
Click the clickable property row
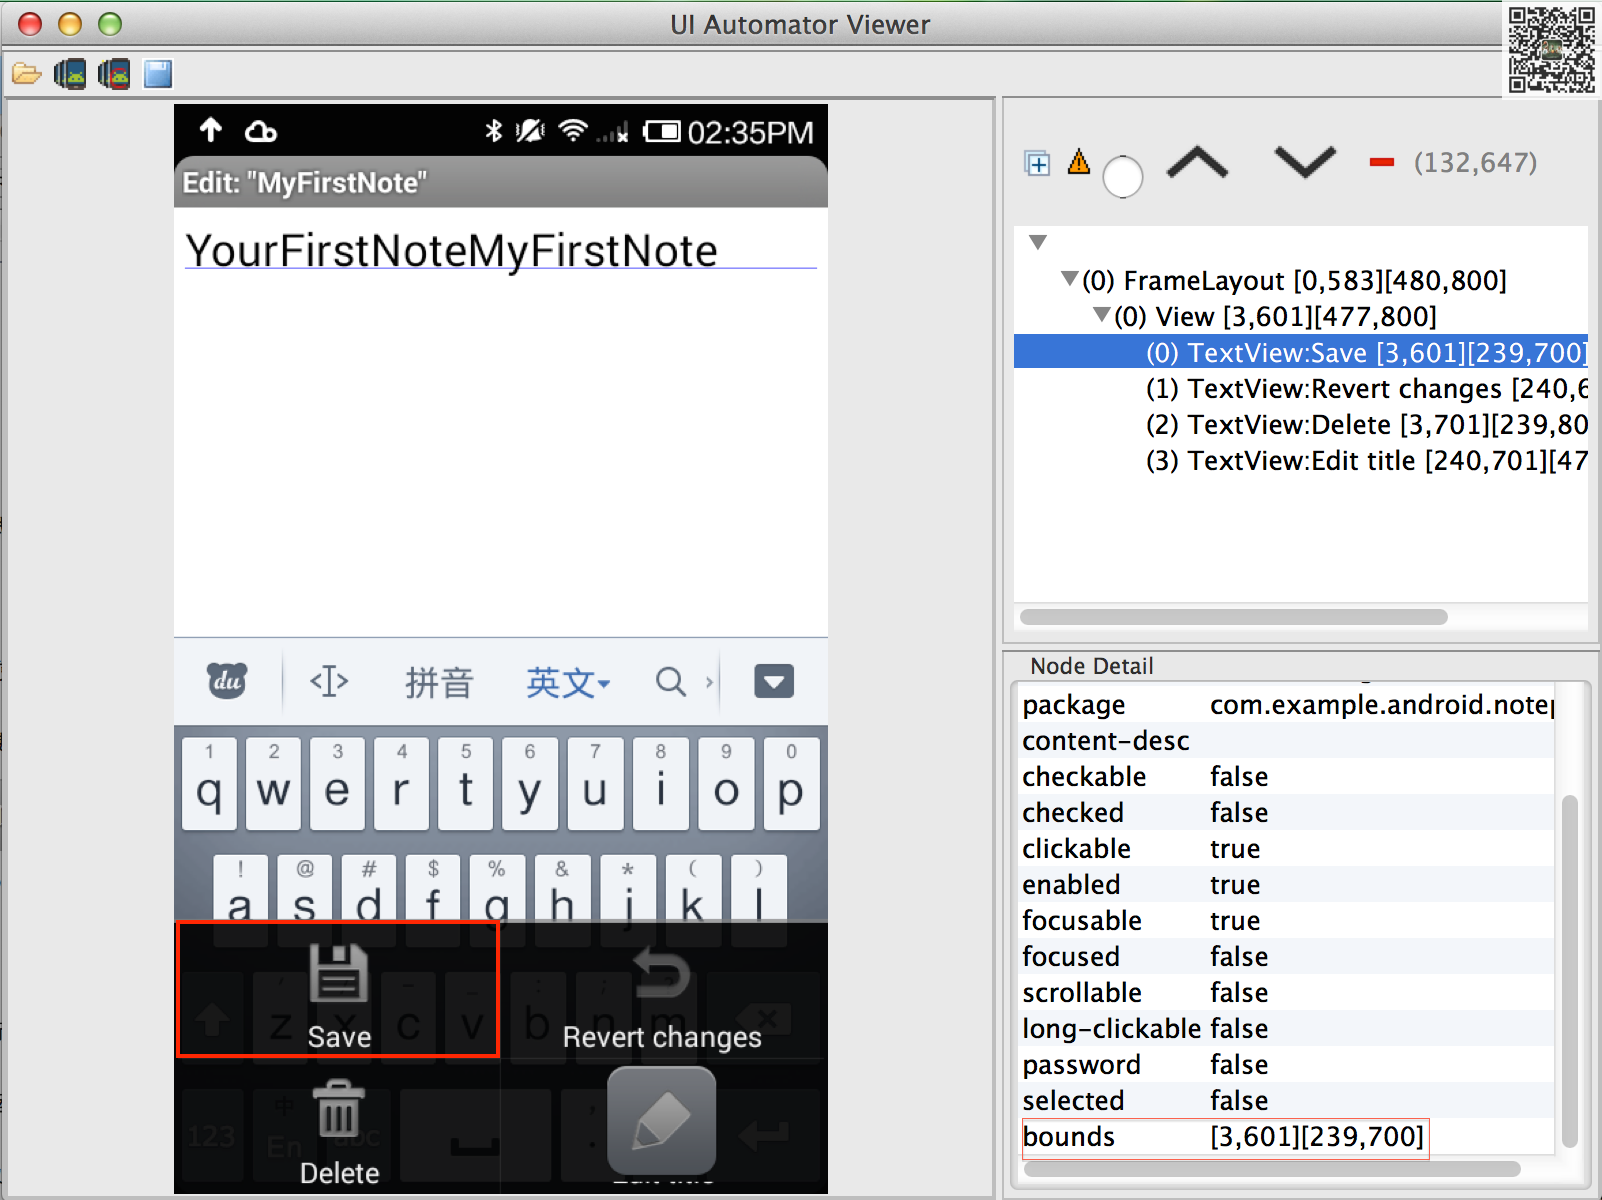point(1287,849)
